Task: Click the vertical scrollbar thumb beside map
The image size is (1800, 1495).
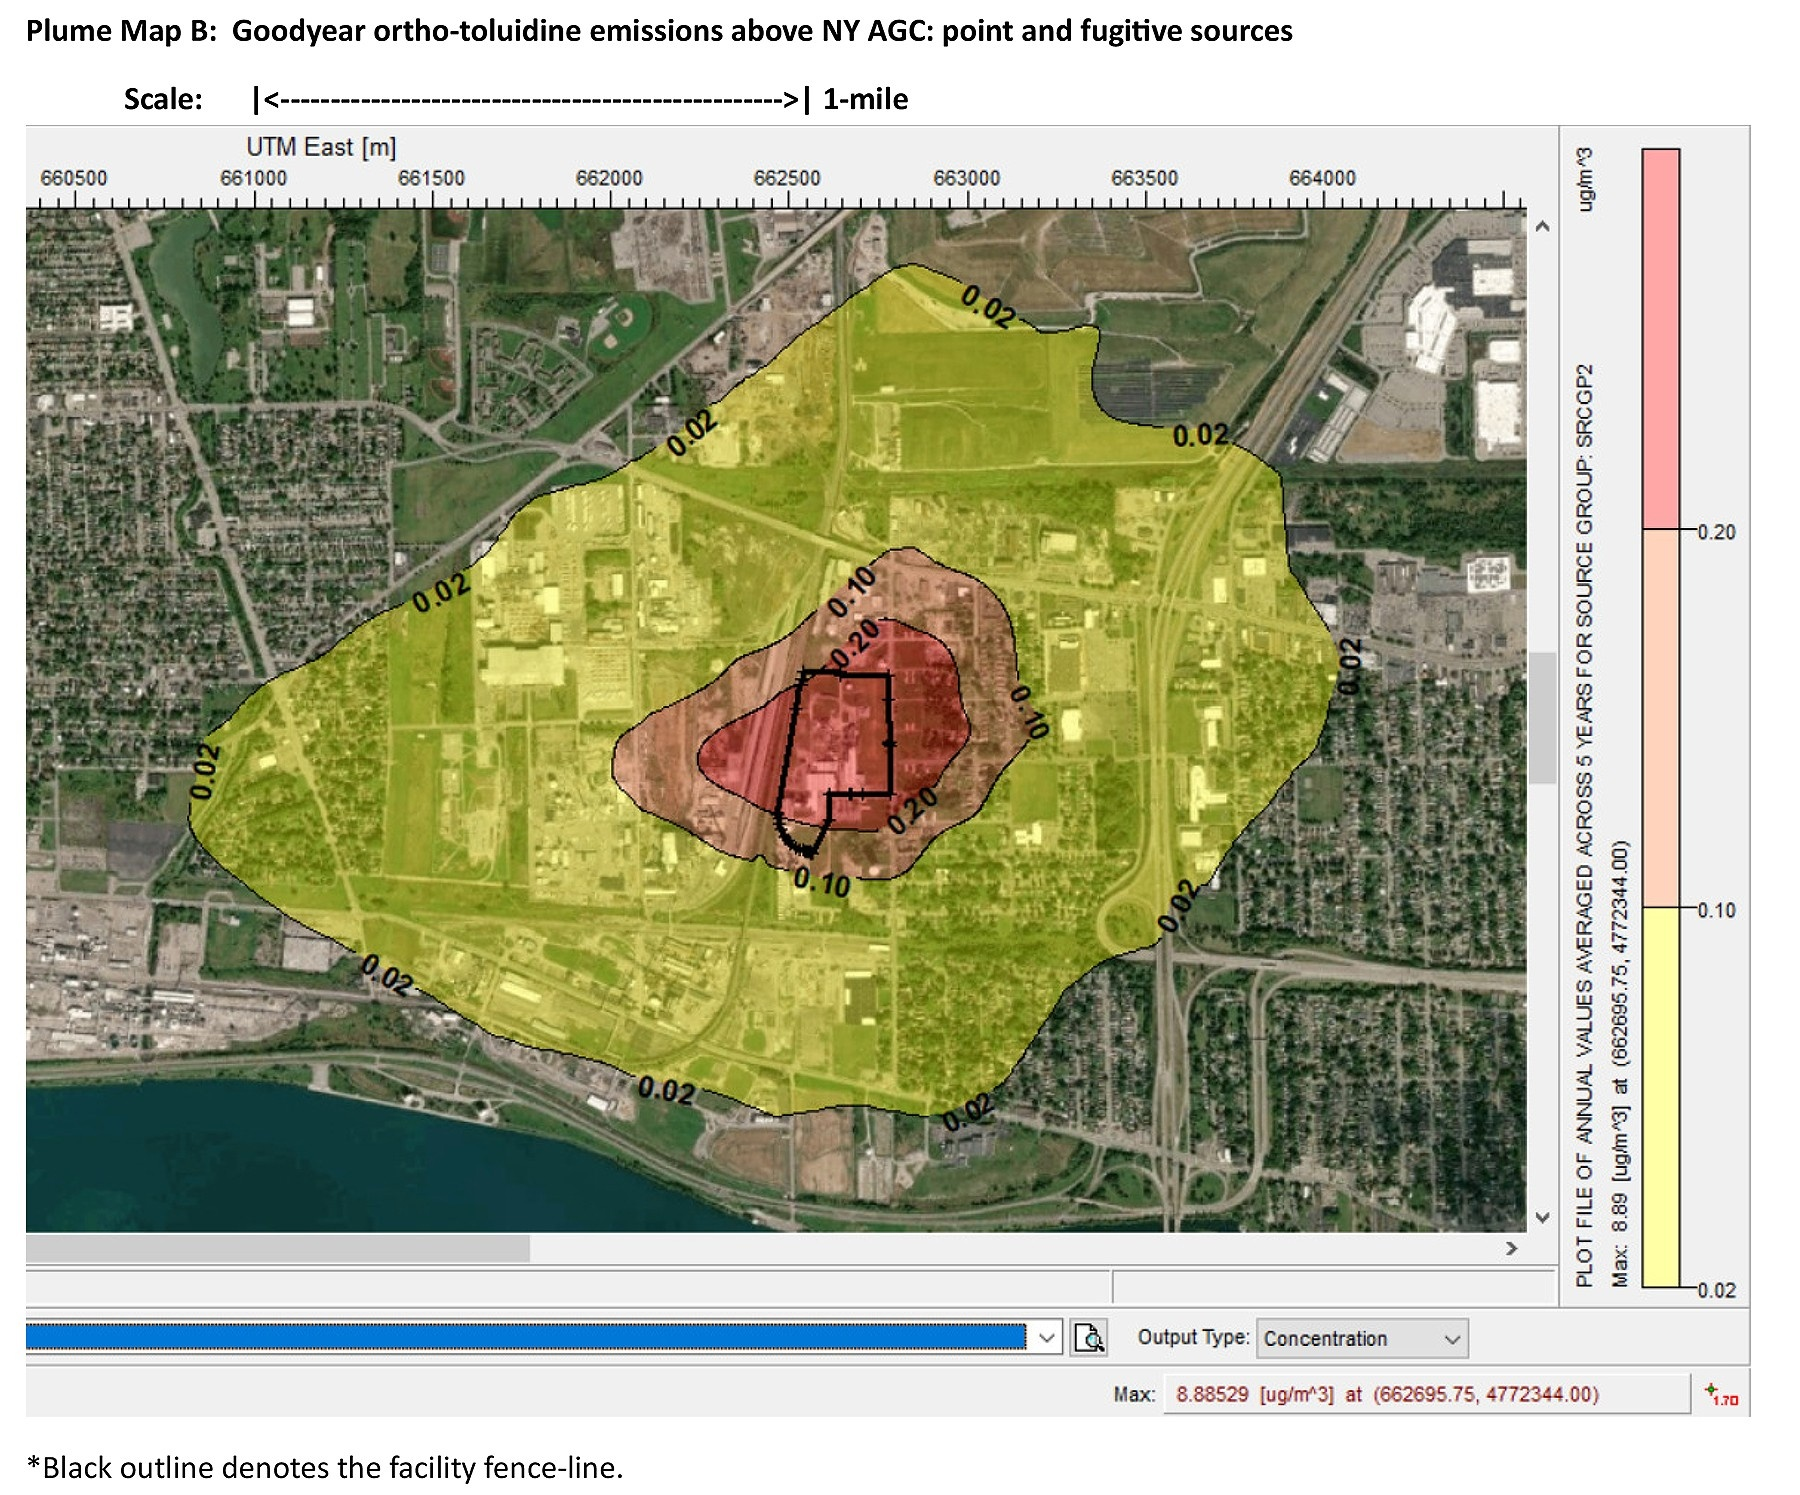Action: point(1542,716)
